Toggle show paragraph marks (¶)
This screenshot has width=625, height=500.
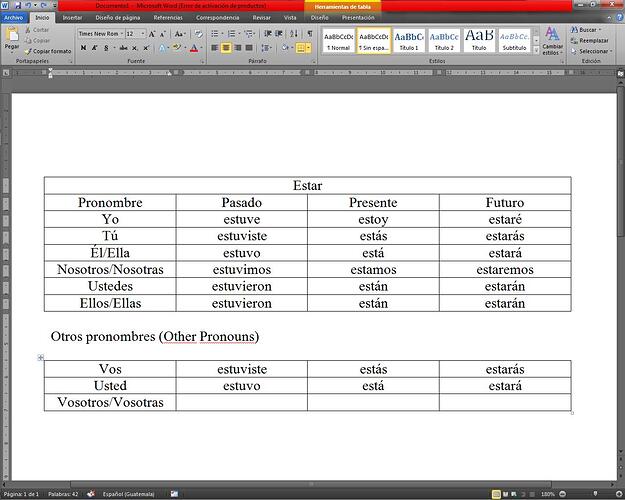[310, 34]
